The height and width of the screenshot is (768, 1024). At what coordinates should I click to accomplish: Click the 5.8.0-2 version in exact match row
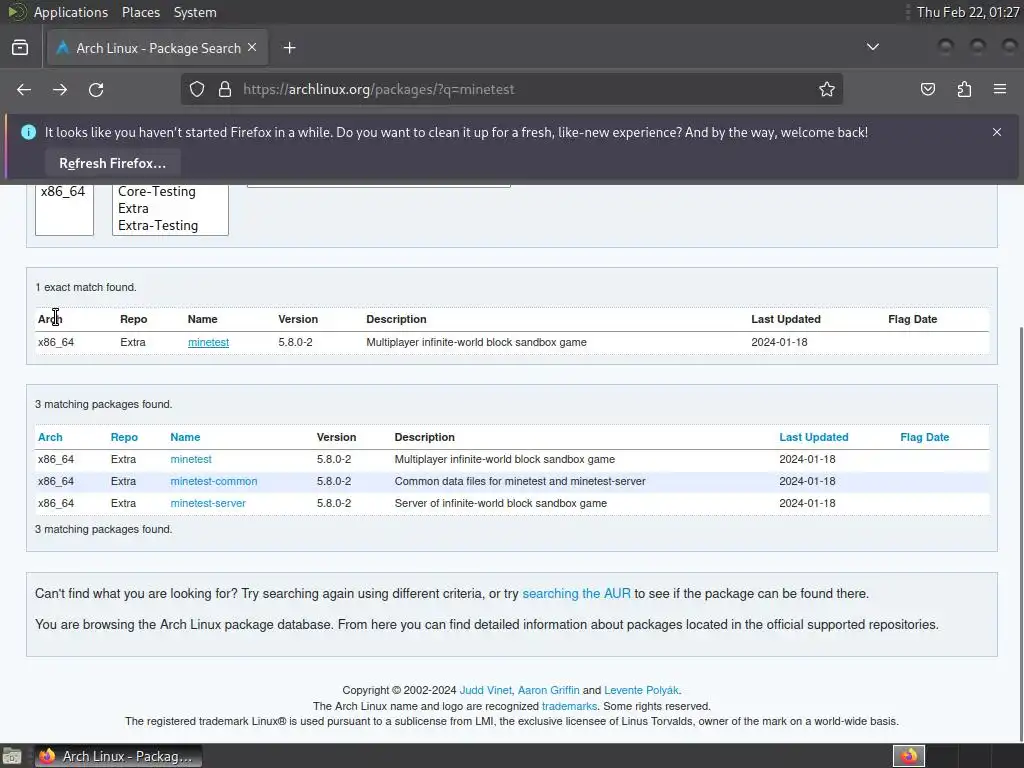[295, 342]
